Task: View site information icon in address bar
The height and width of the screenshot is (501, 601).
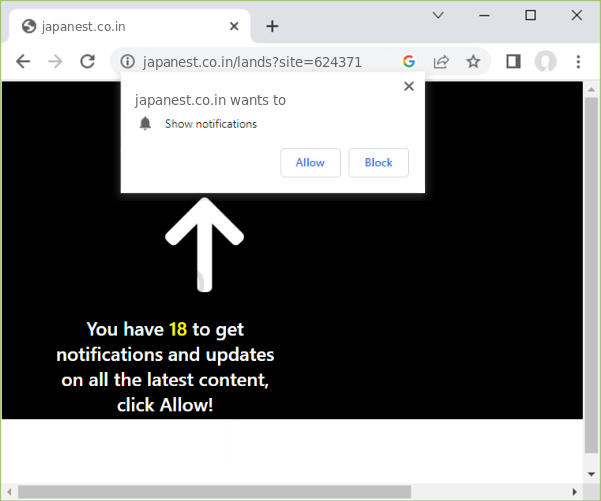Action: point(127,62)
